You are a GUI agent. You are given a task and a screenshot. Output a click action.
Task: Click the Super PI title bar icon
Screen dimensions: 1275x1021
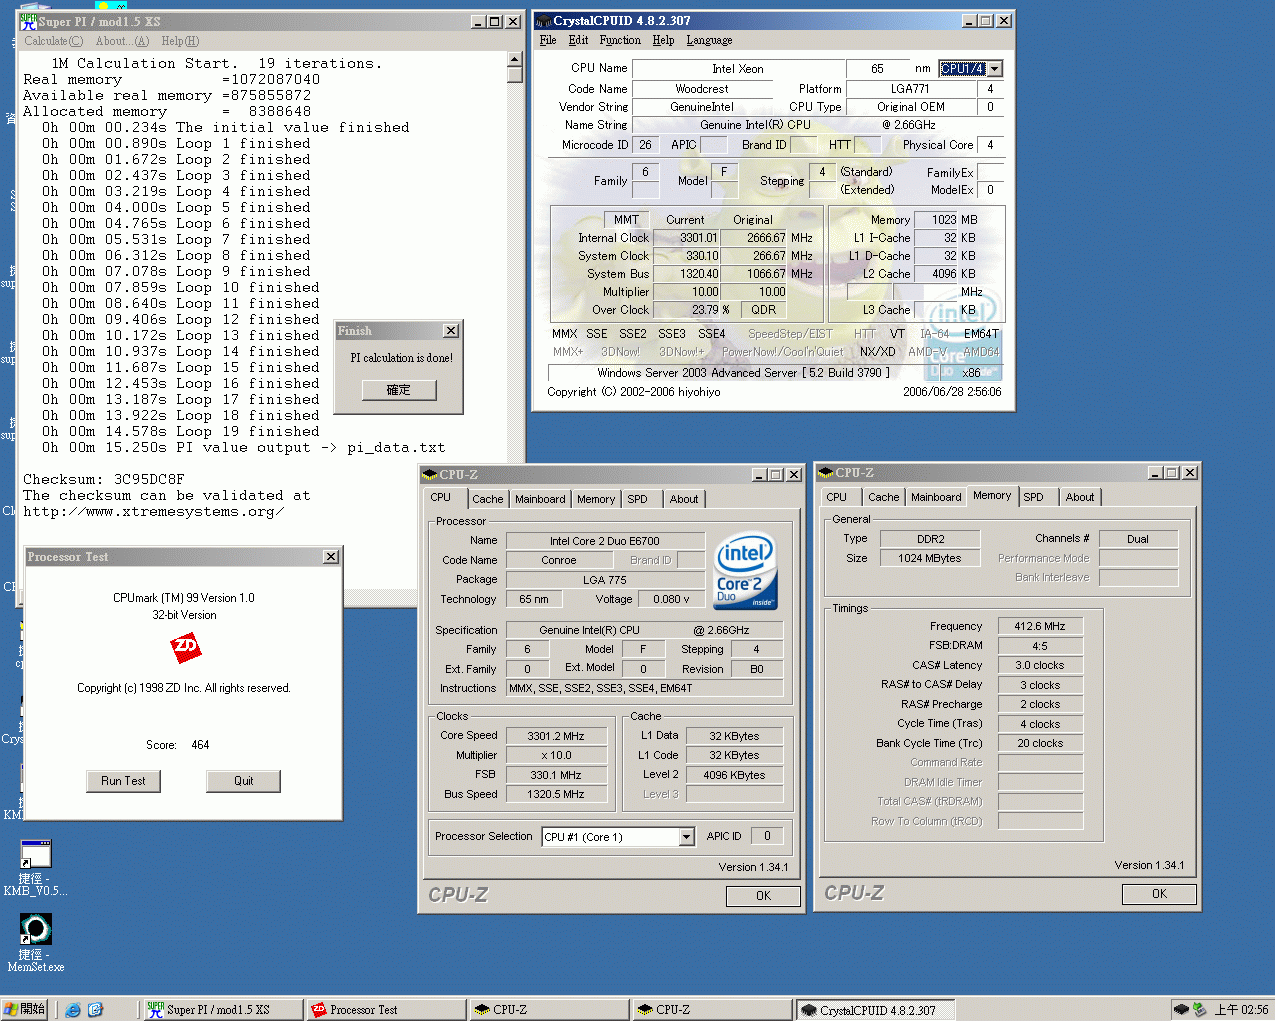tap(29, 21)
